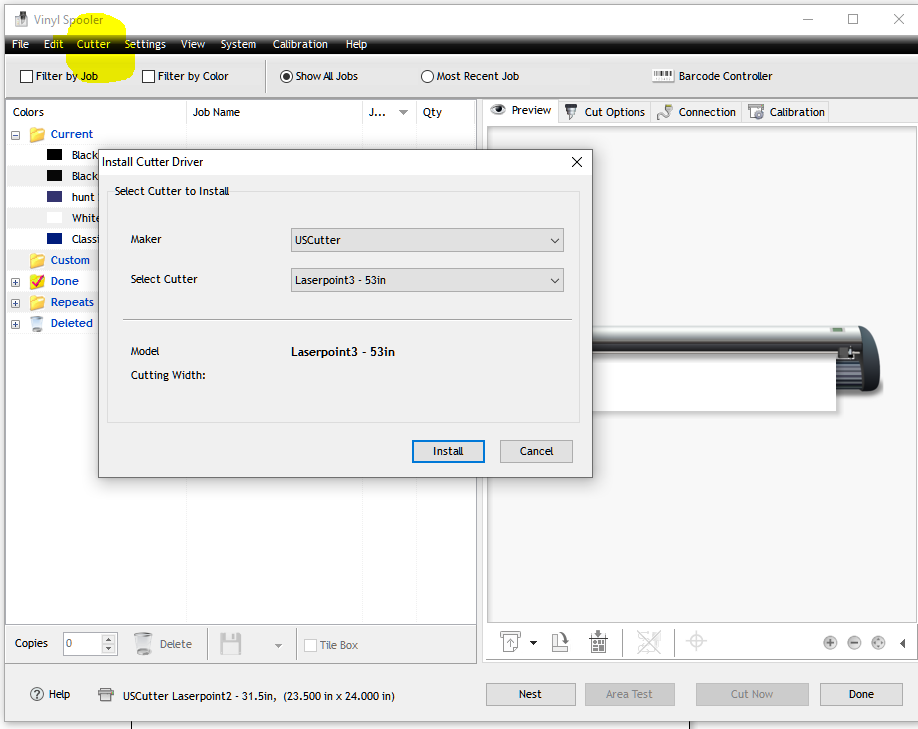Open the Select Cutter dropdown
The width and height of the screenshot is (918, 729).
(x=427, y=280)
